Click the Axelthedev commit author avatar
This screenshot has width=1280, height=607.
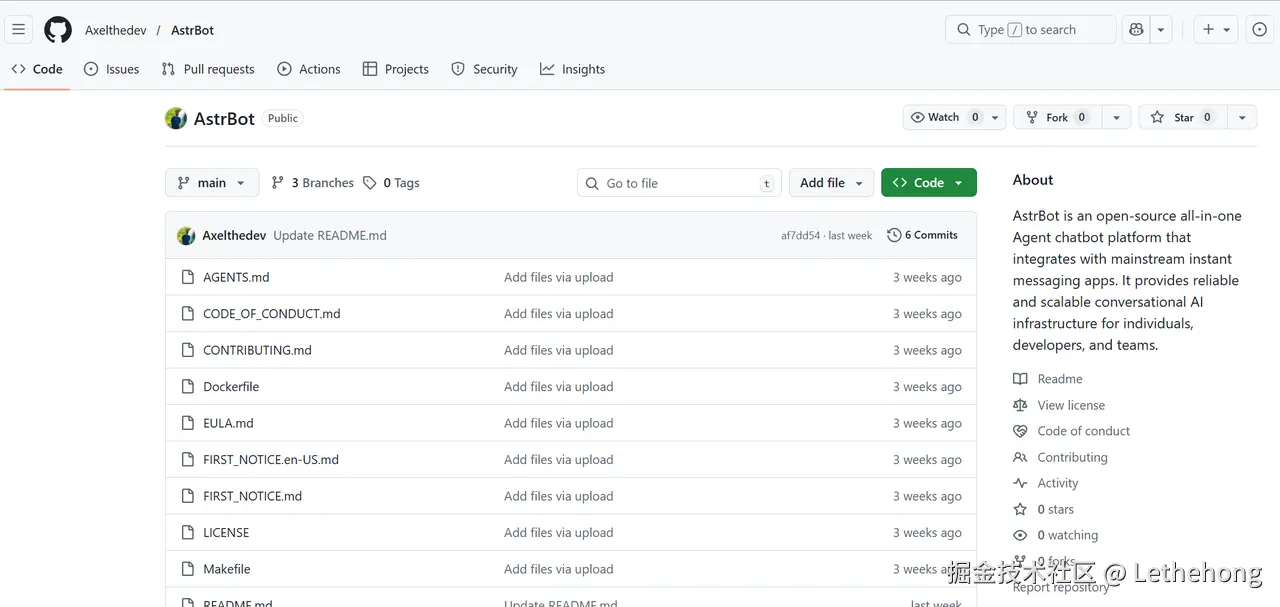tap(186, 236)
